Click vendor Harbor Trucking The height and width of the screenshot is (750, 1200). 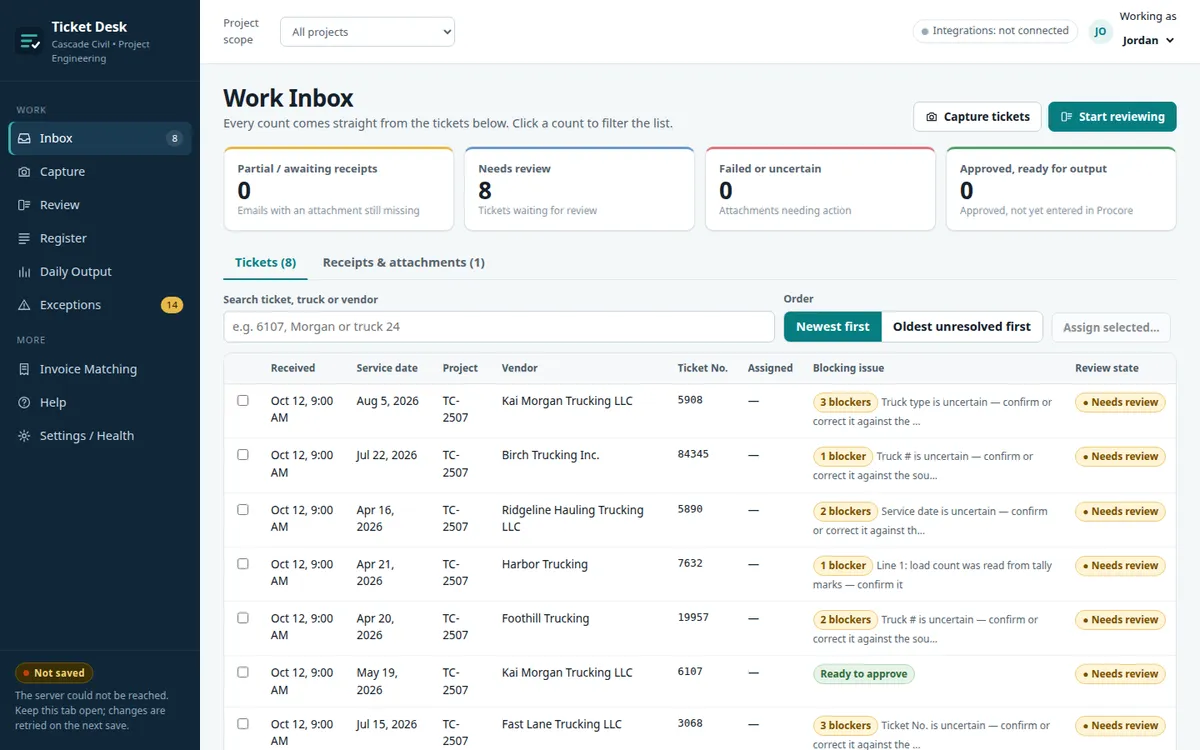click(545, 564)
